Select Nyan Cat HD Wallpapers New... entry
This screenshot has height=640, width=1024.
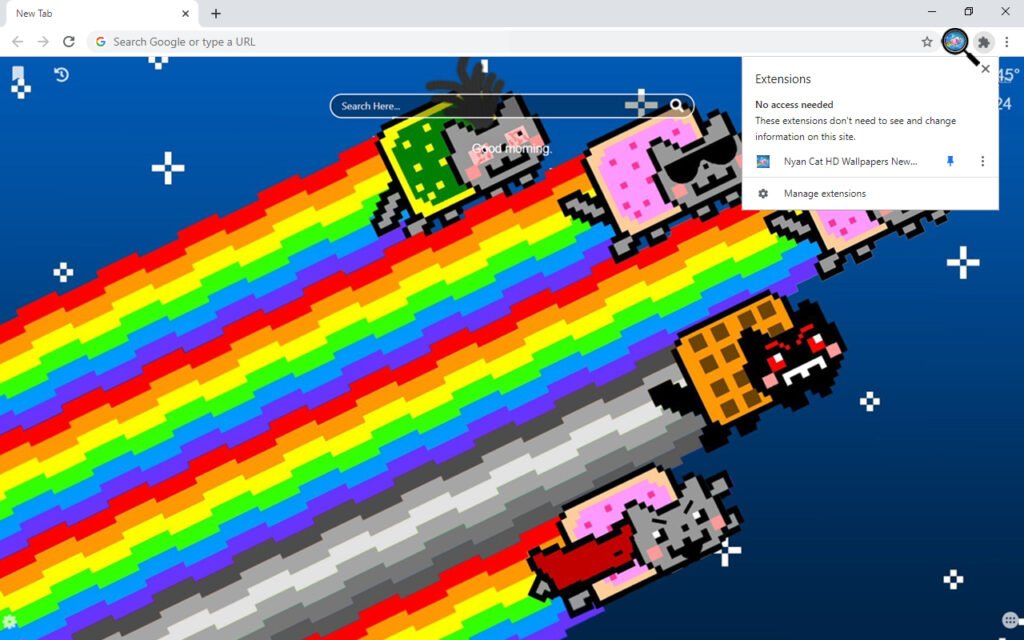click(850, 161)
